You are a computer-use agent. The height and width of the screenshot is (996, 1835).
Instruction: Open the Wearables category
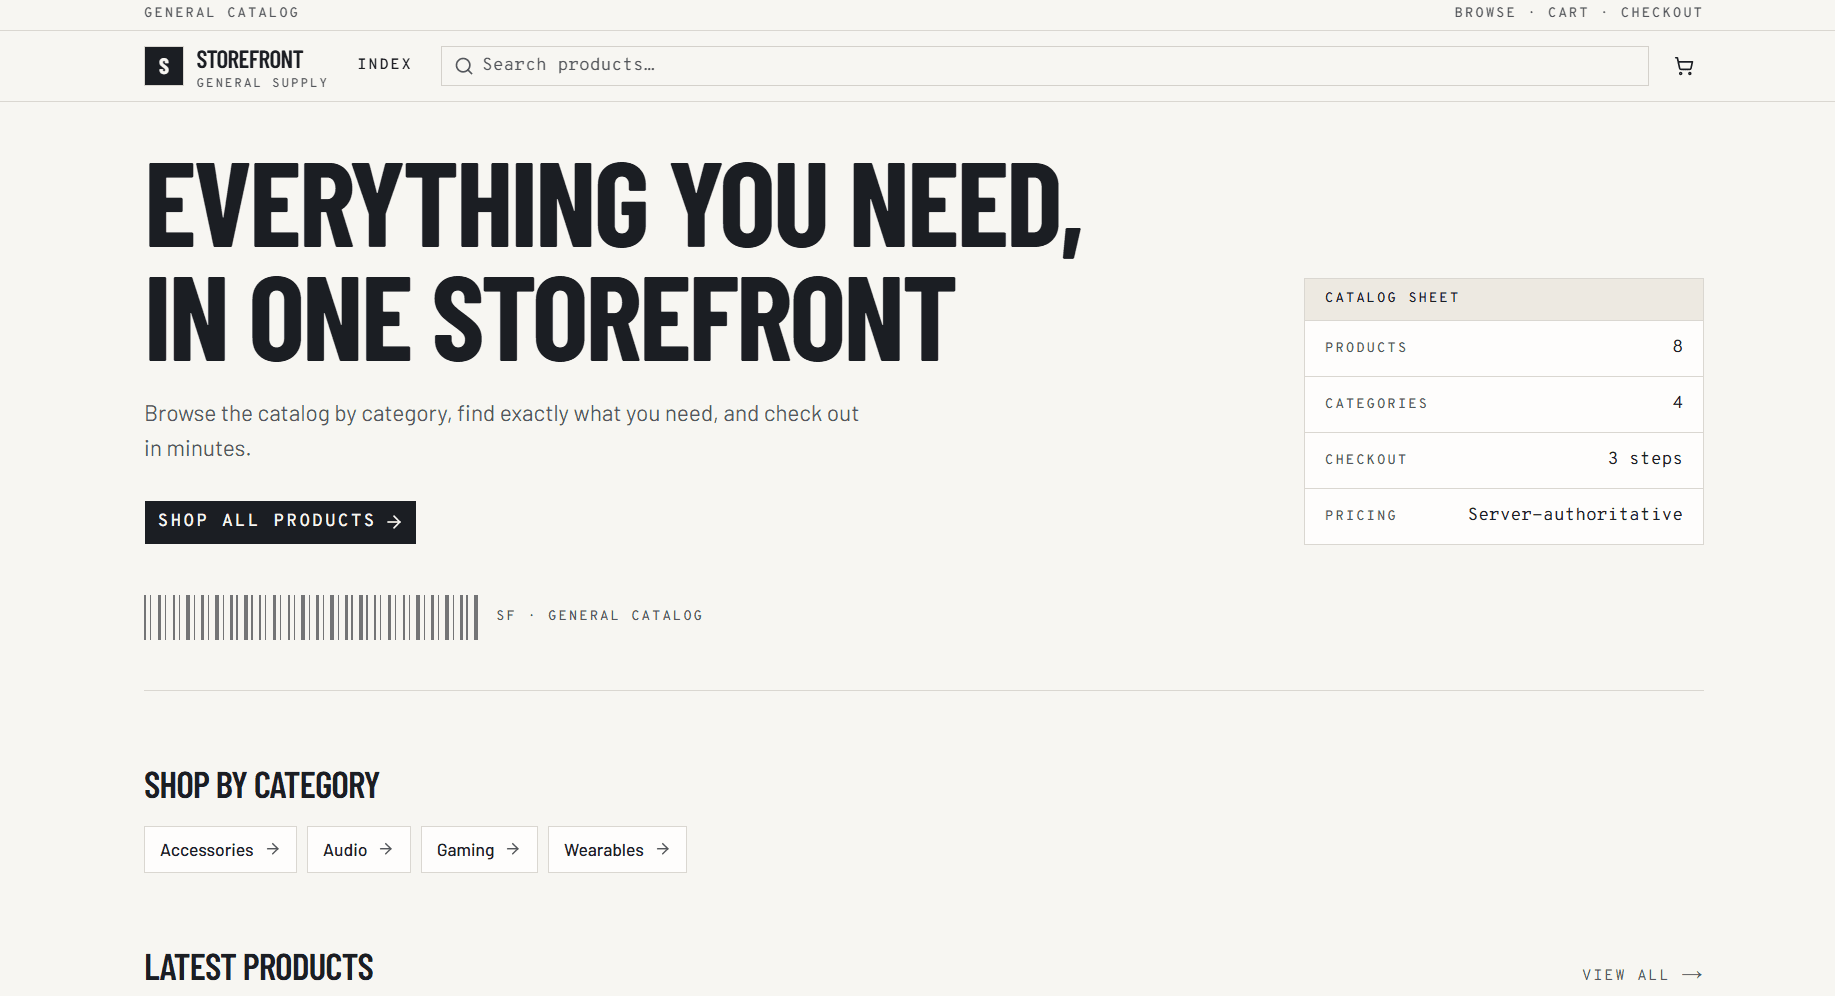[617, 850]
